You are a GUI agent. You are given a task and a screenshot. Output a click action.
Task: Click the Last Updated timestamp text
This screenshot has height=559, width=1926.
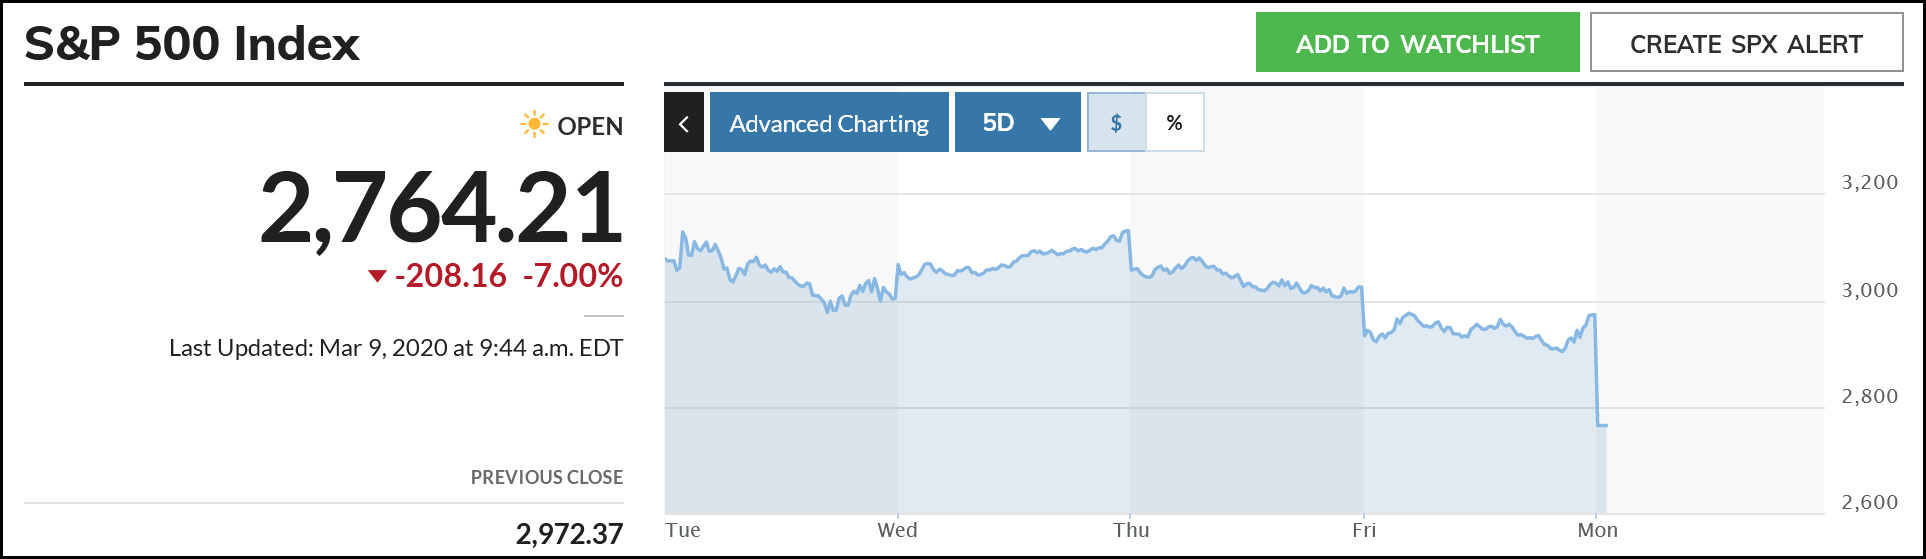pos(396,348)
